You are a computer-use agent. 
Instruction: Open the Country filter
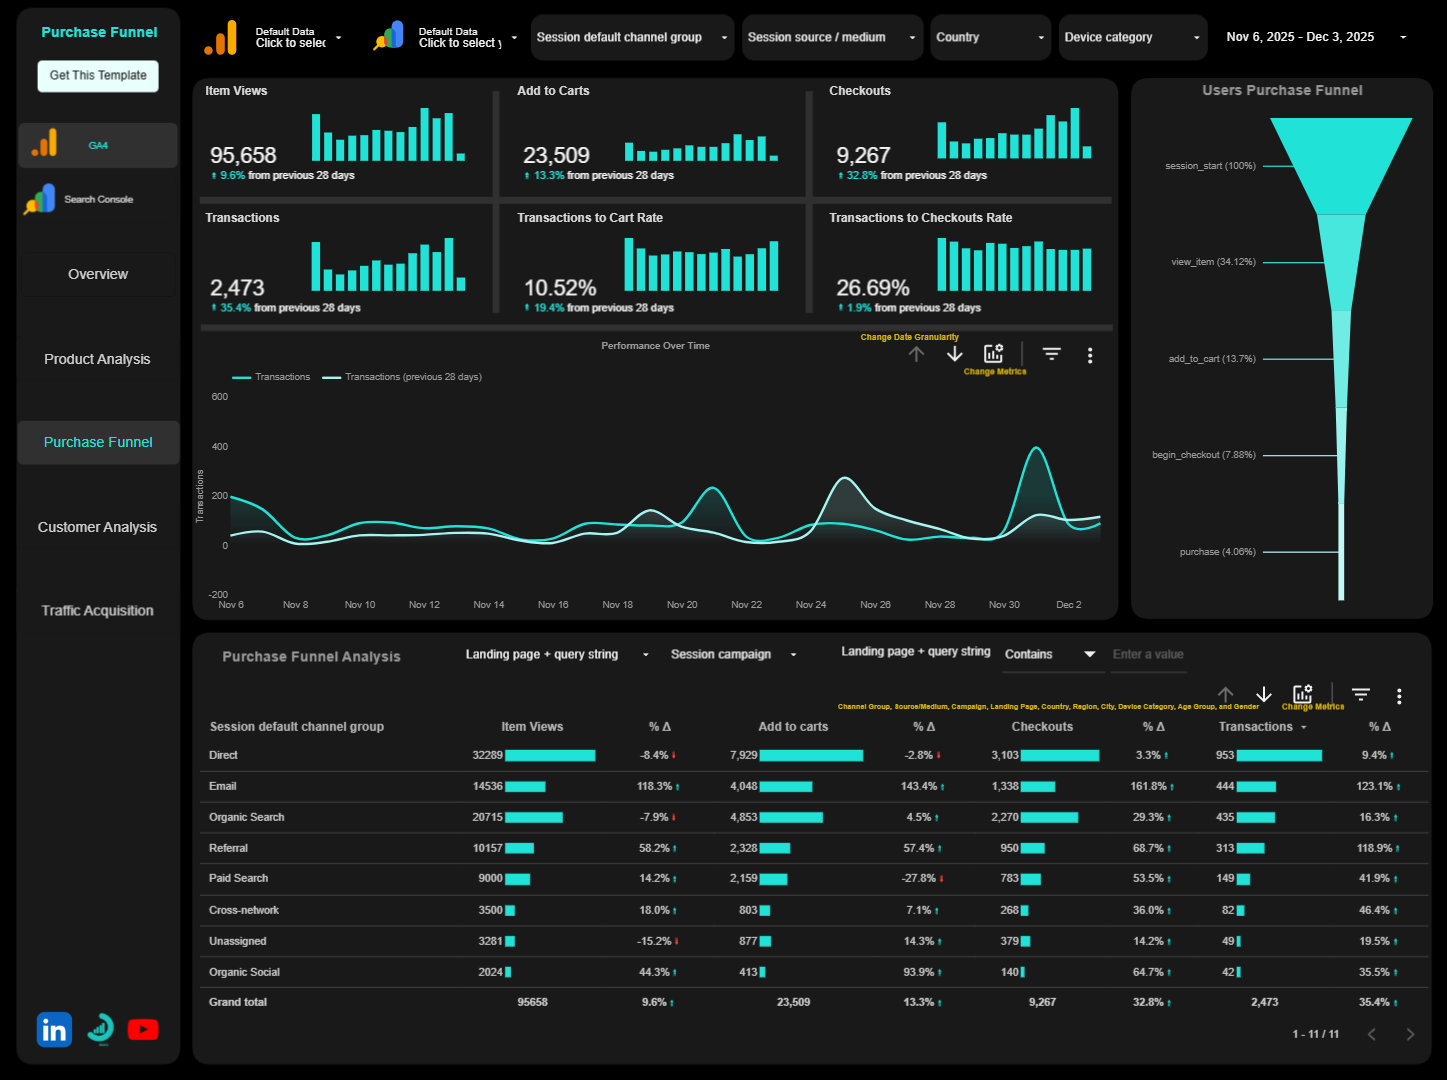tap(990, 37)
